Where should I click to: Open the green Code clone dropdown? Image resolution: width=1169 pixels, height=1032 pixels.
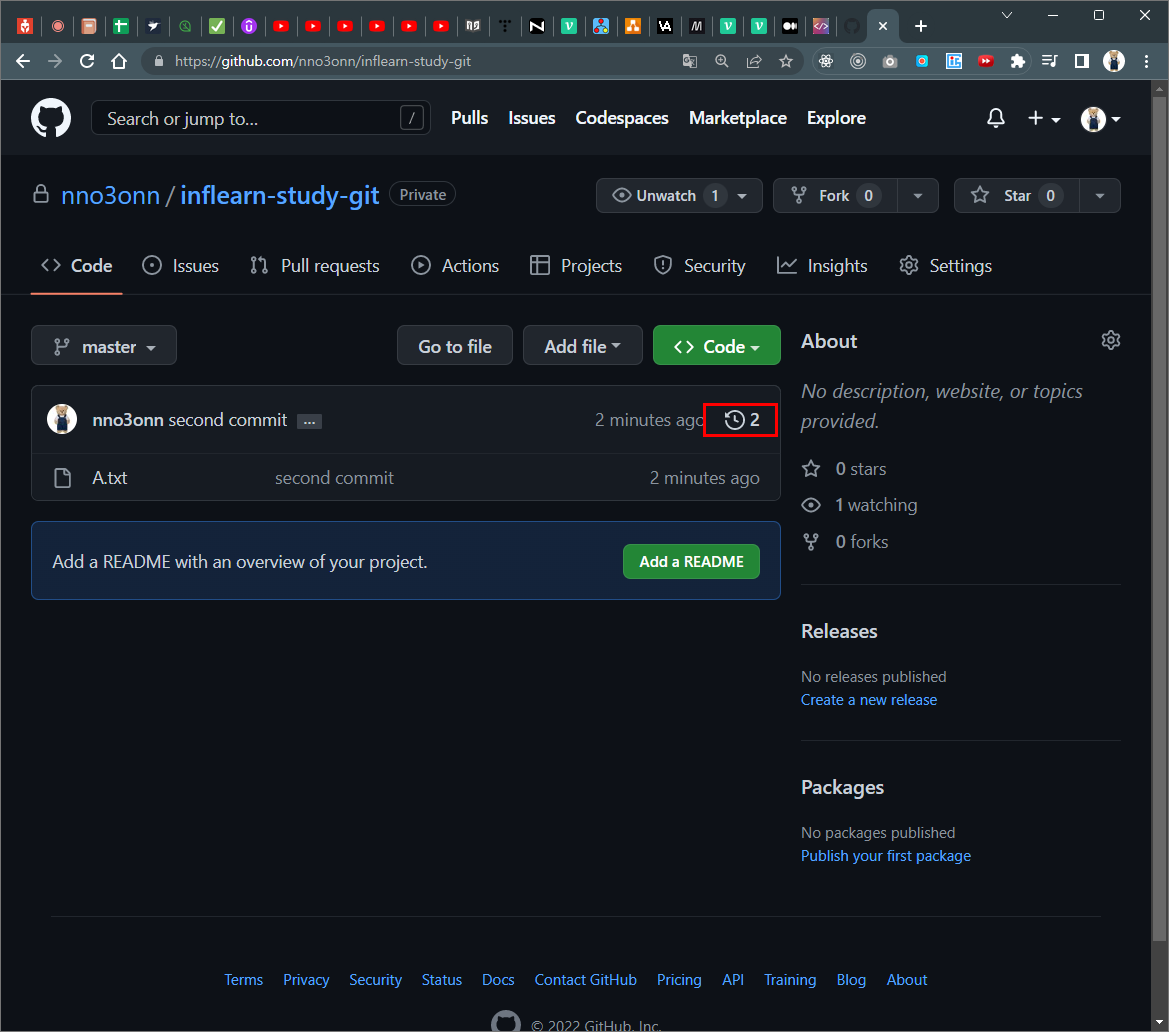[x=716, y=346]
